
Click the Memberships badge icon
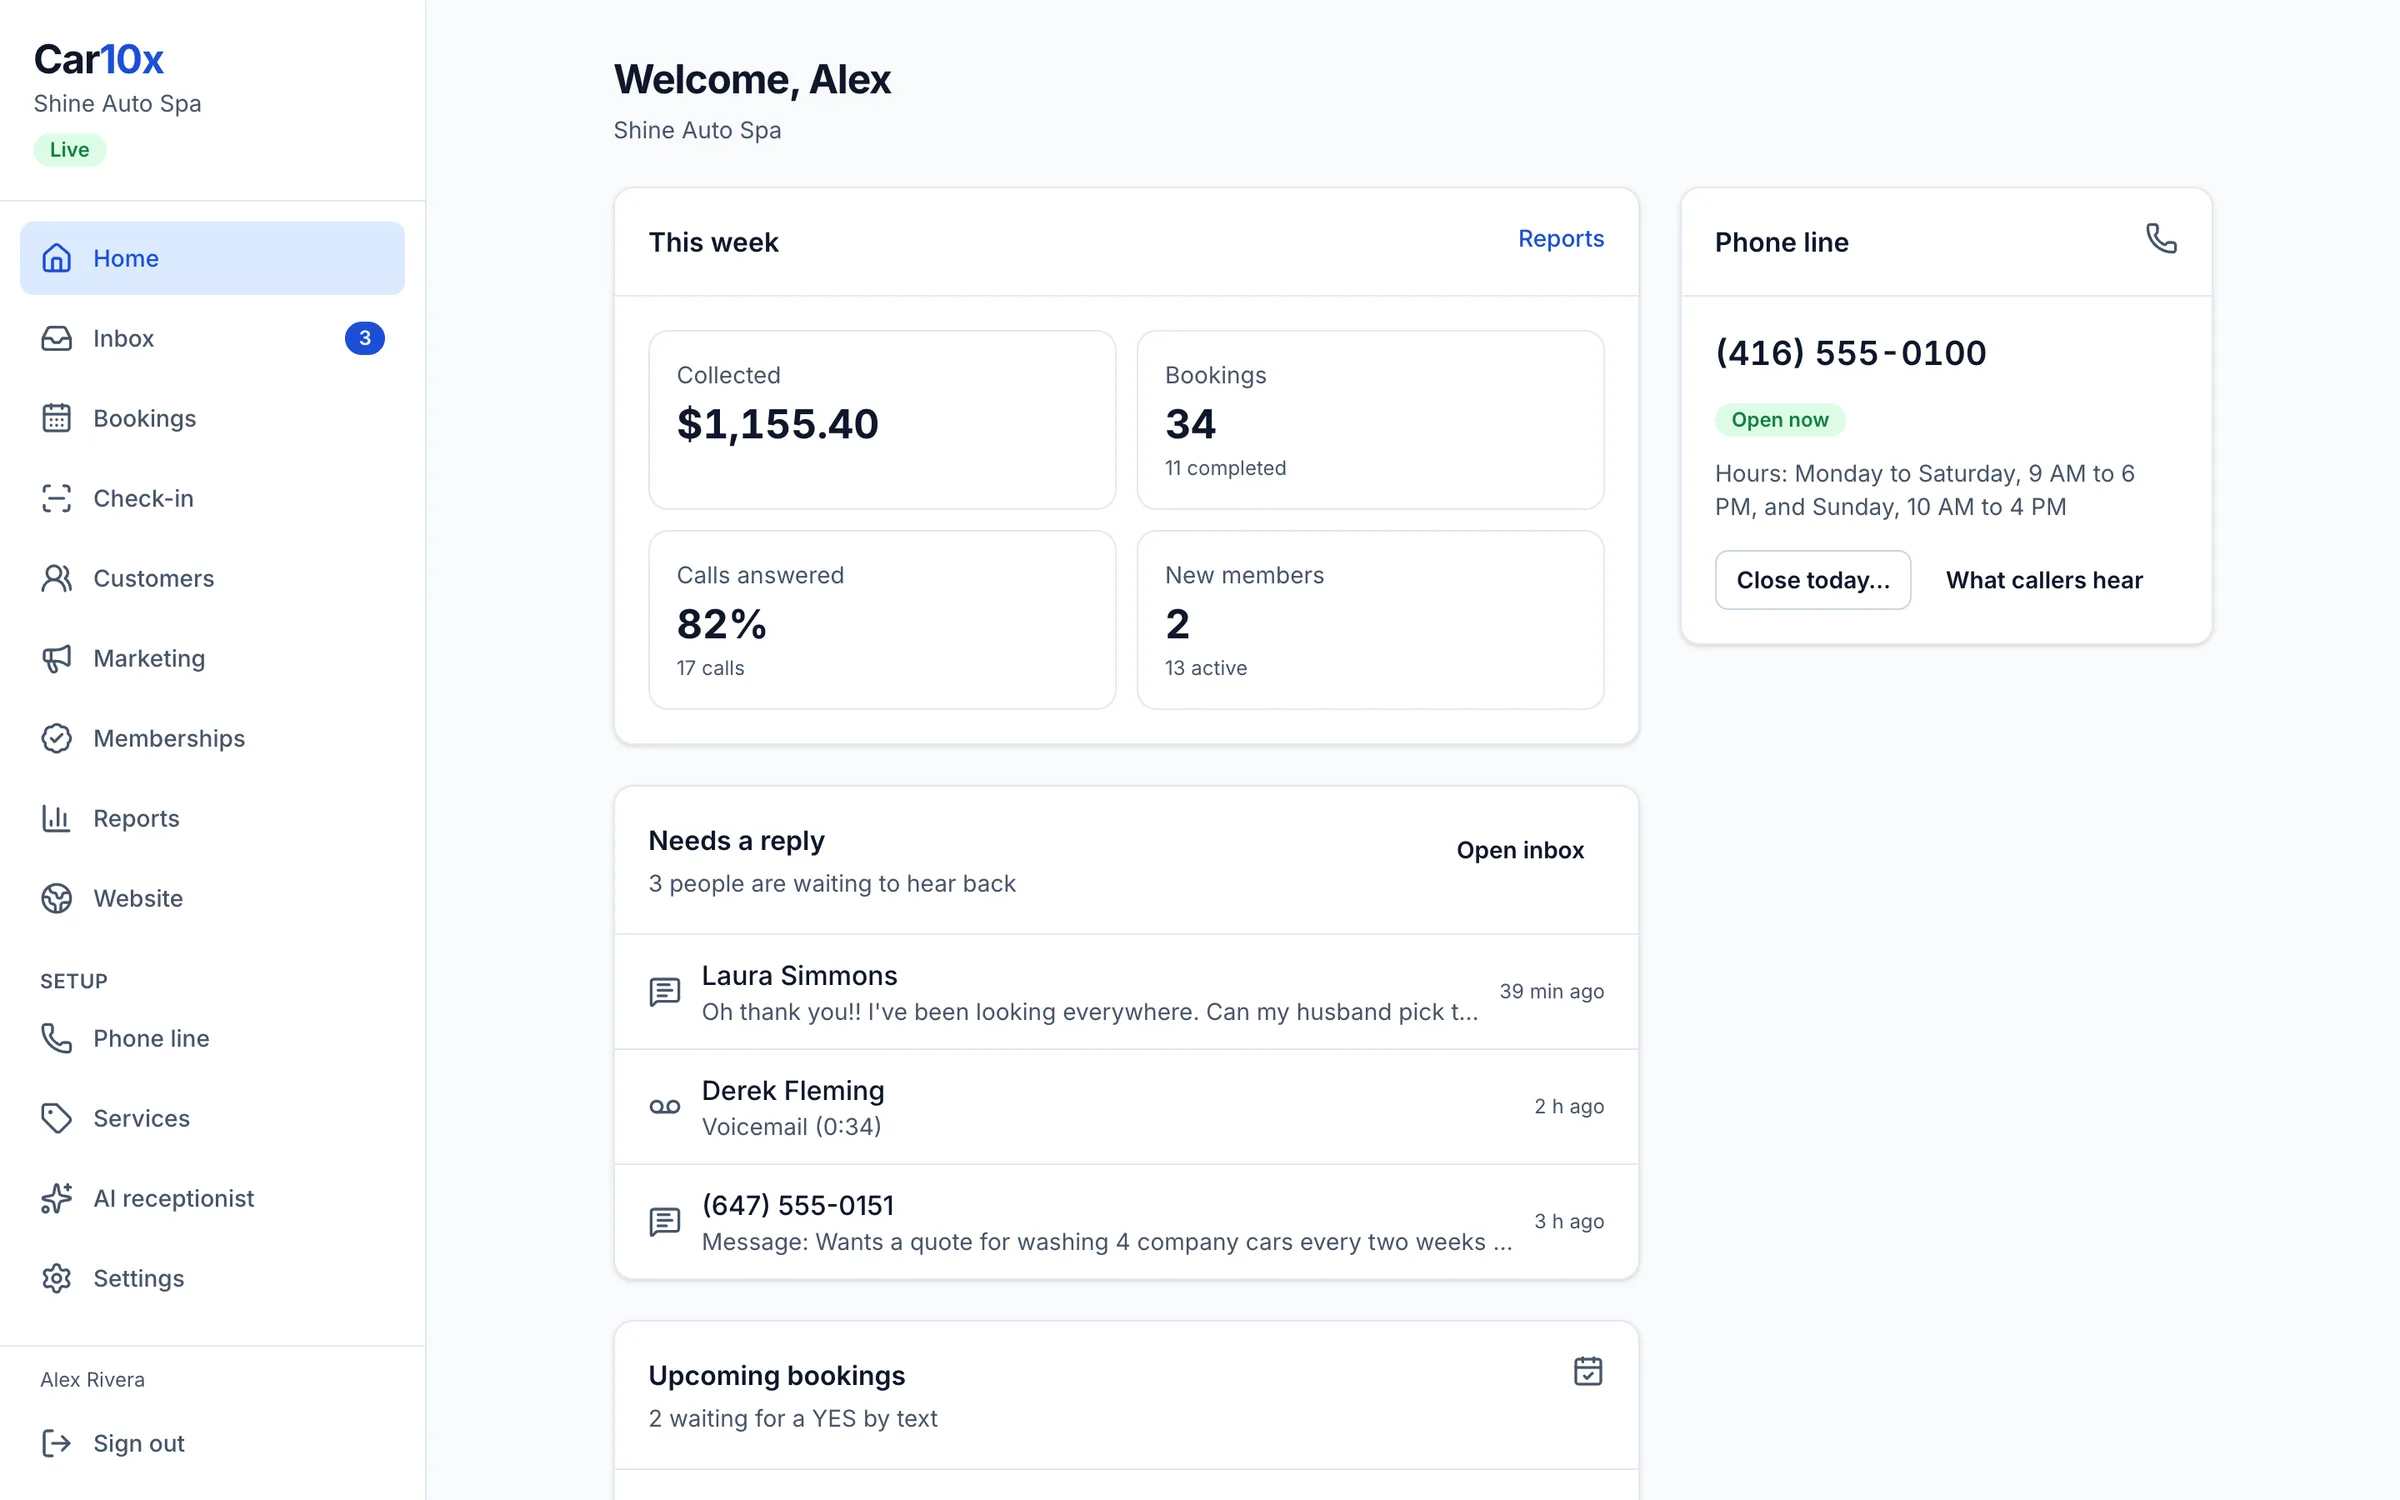tap(56, 738)
